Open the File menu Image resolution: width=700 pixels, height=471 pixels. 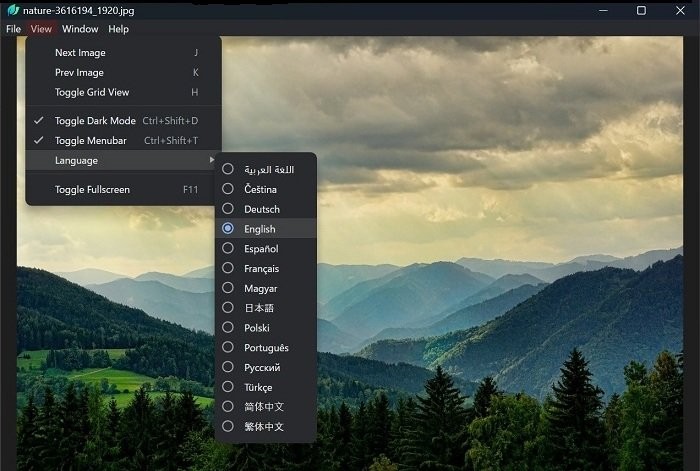[13, 29]
